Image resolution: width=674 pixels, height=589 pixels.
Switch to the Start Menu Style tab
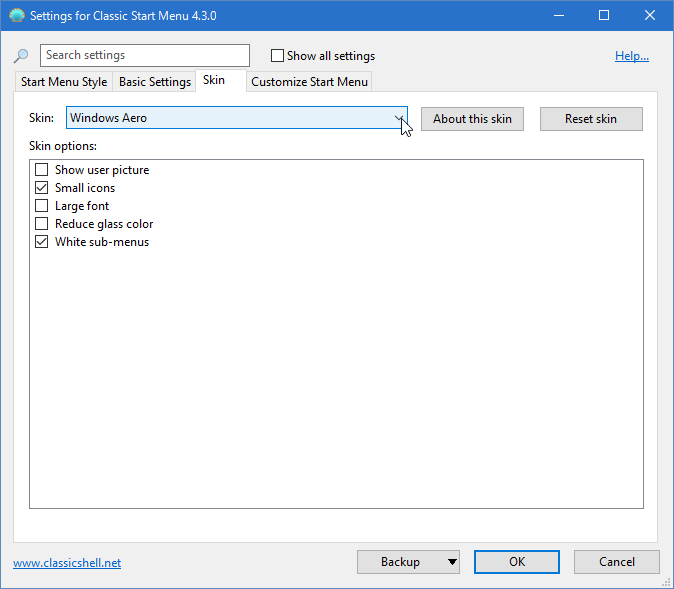coord(64,82)
